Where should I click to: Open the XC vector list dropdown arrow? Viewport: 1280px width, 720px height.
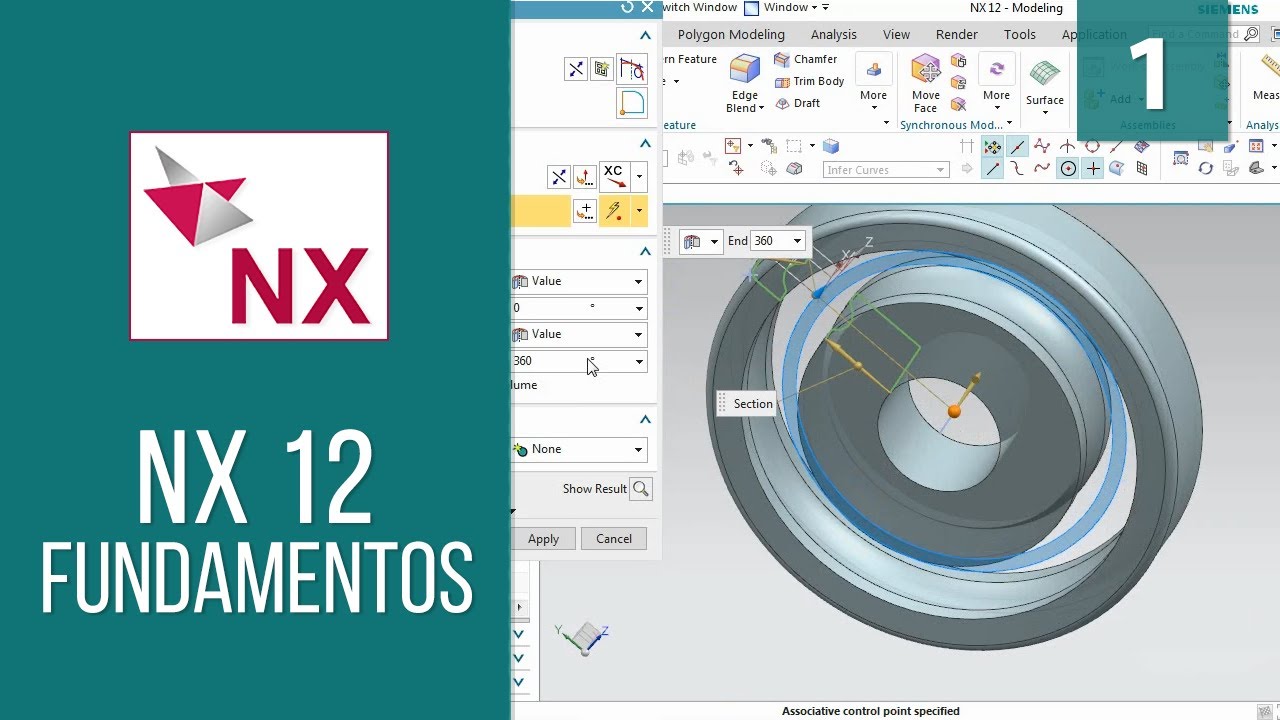[x=639, y=178]
